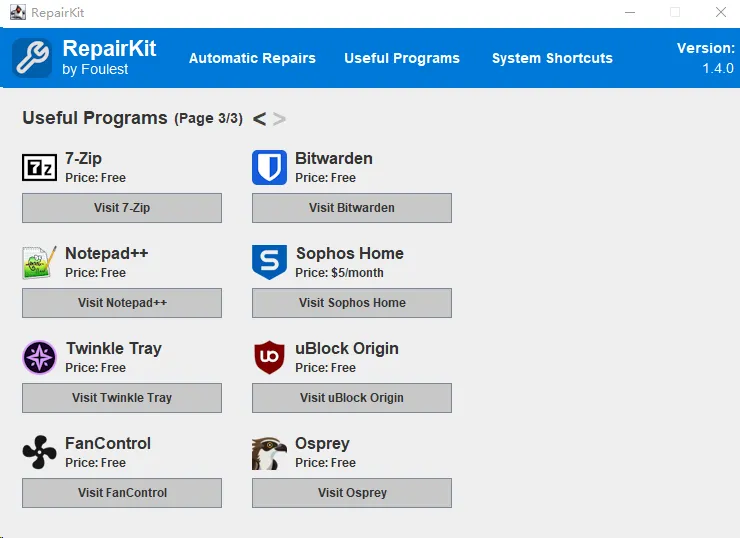This screenshot has width=740, height=538.
Task: Click the 'Price: $5/month' text
Action: (x=339, y=273)
